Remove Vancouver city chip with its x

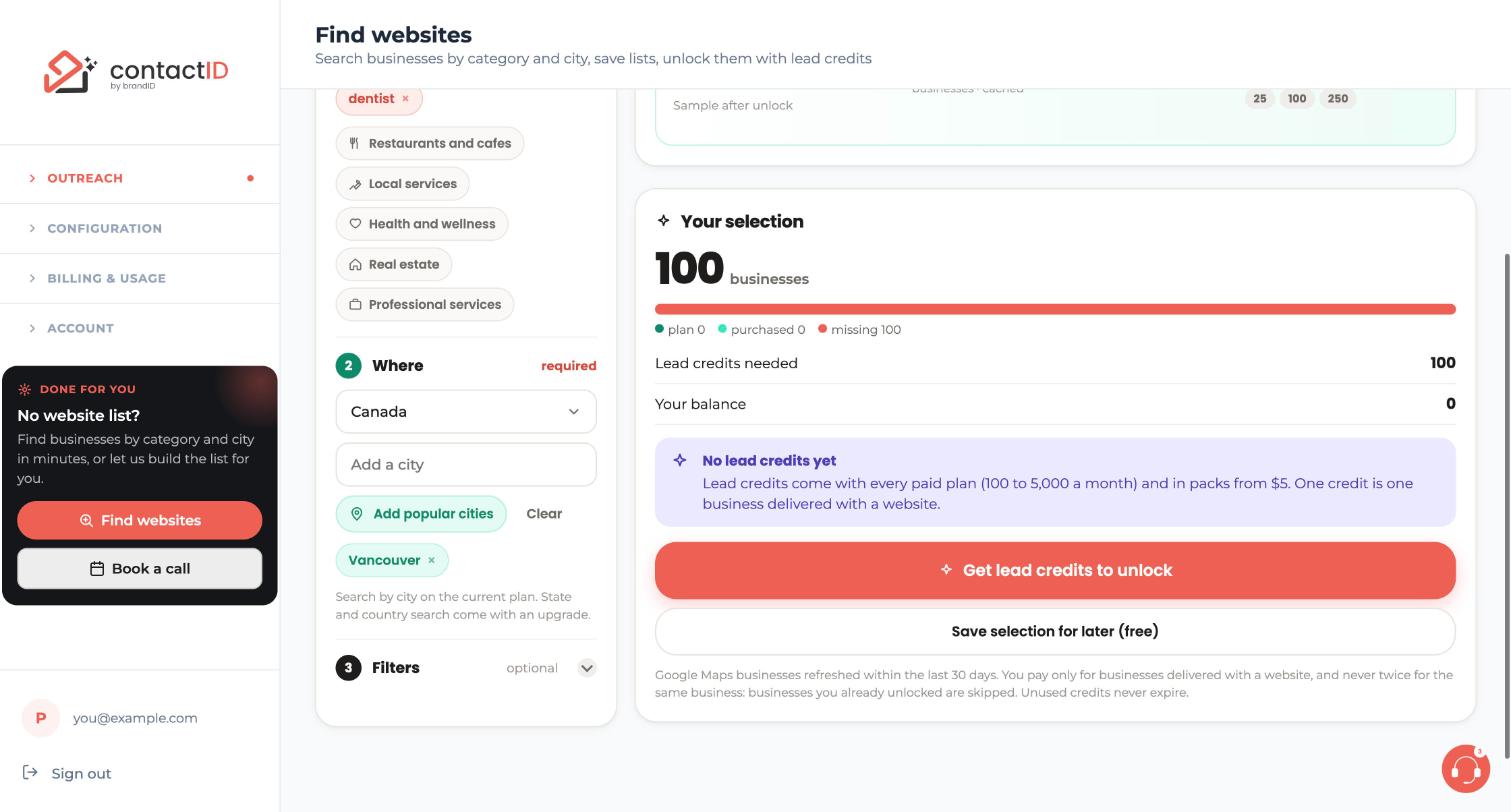(432, 561)
